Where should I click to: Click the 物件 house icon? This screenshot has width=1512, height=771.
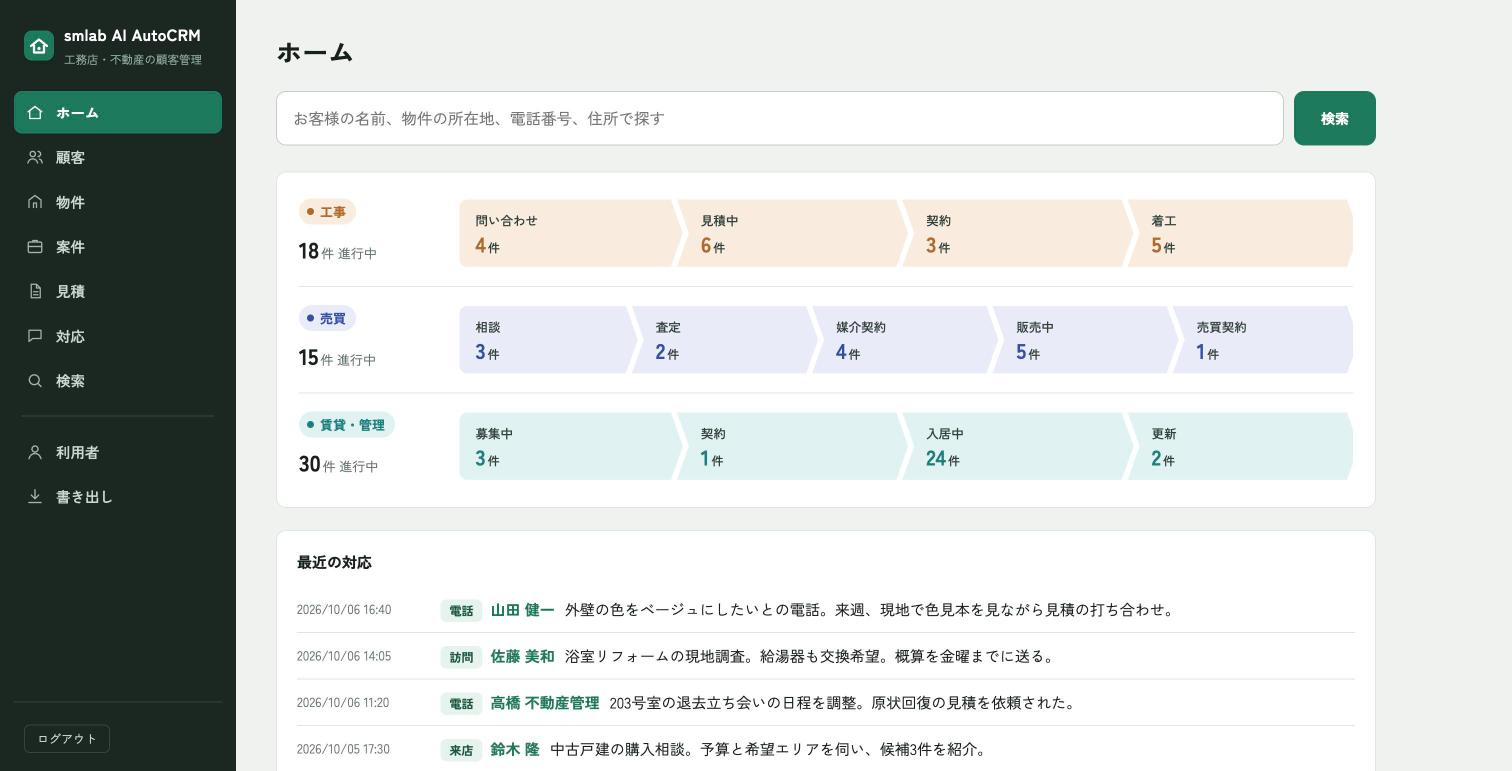coord(35,202)
